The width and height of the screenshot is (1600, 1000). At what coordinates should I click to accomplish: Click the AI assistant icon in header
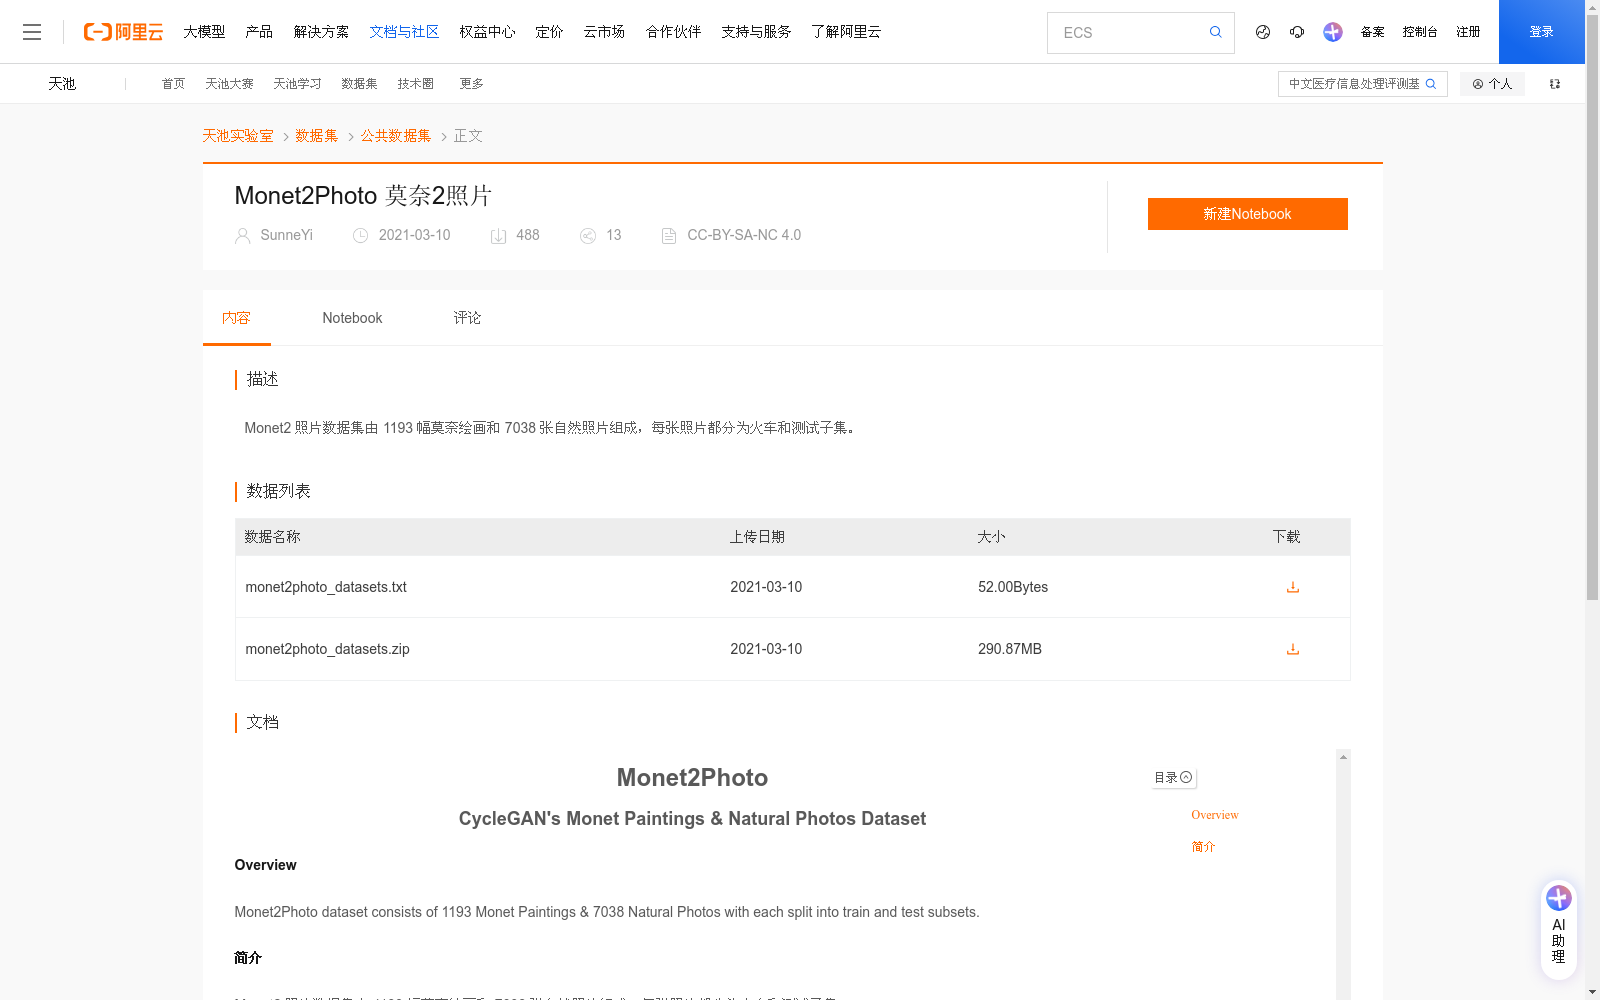(1333, 32)
